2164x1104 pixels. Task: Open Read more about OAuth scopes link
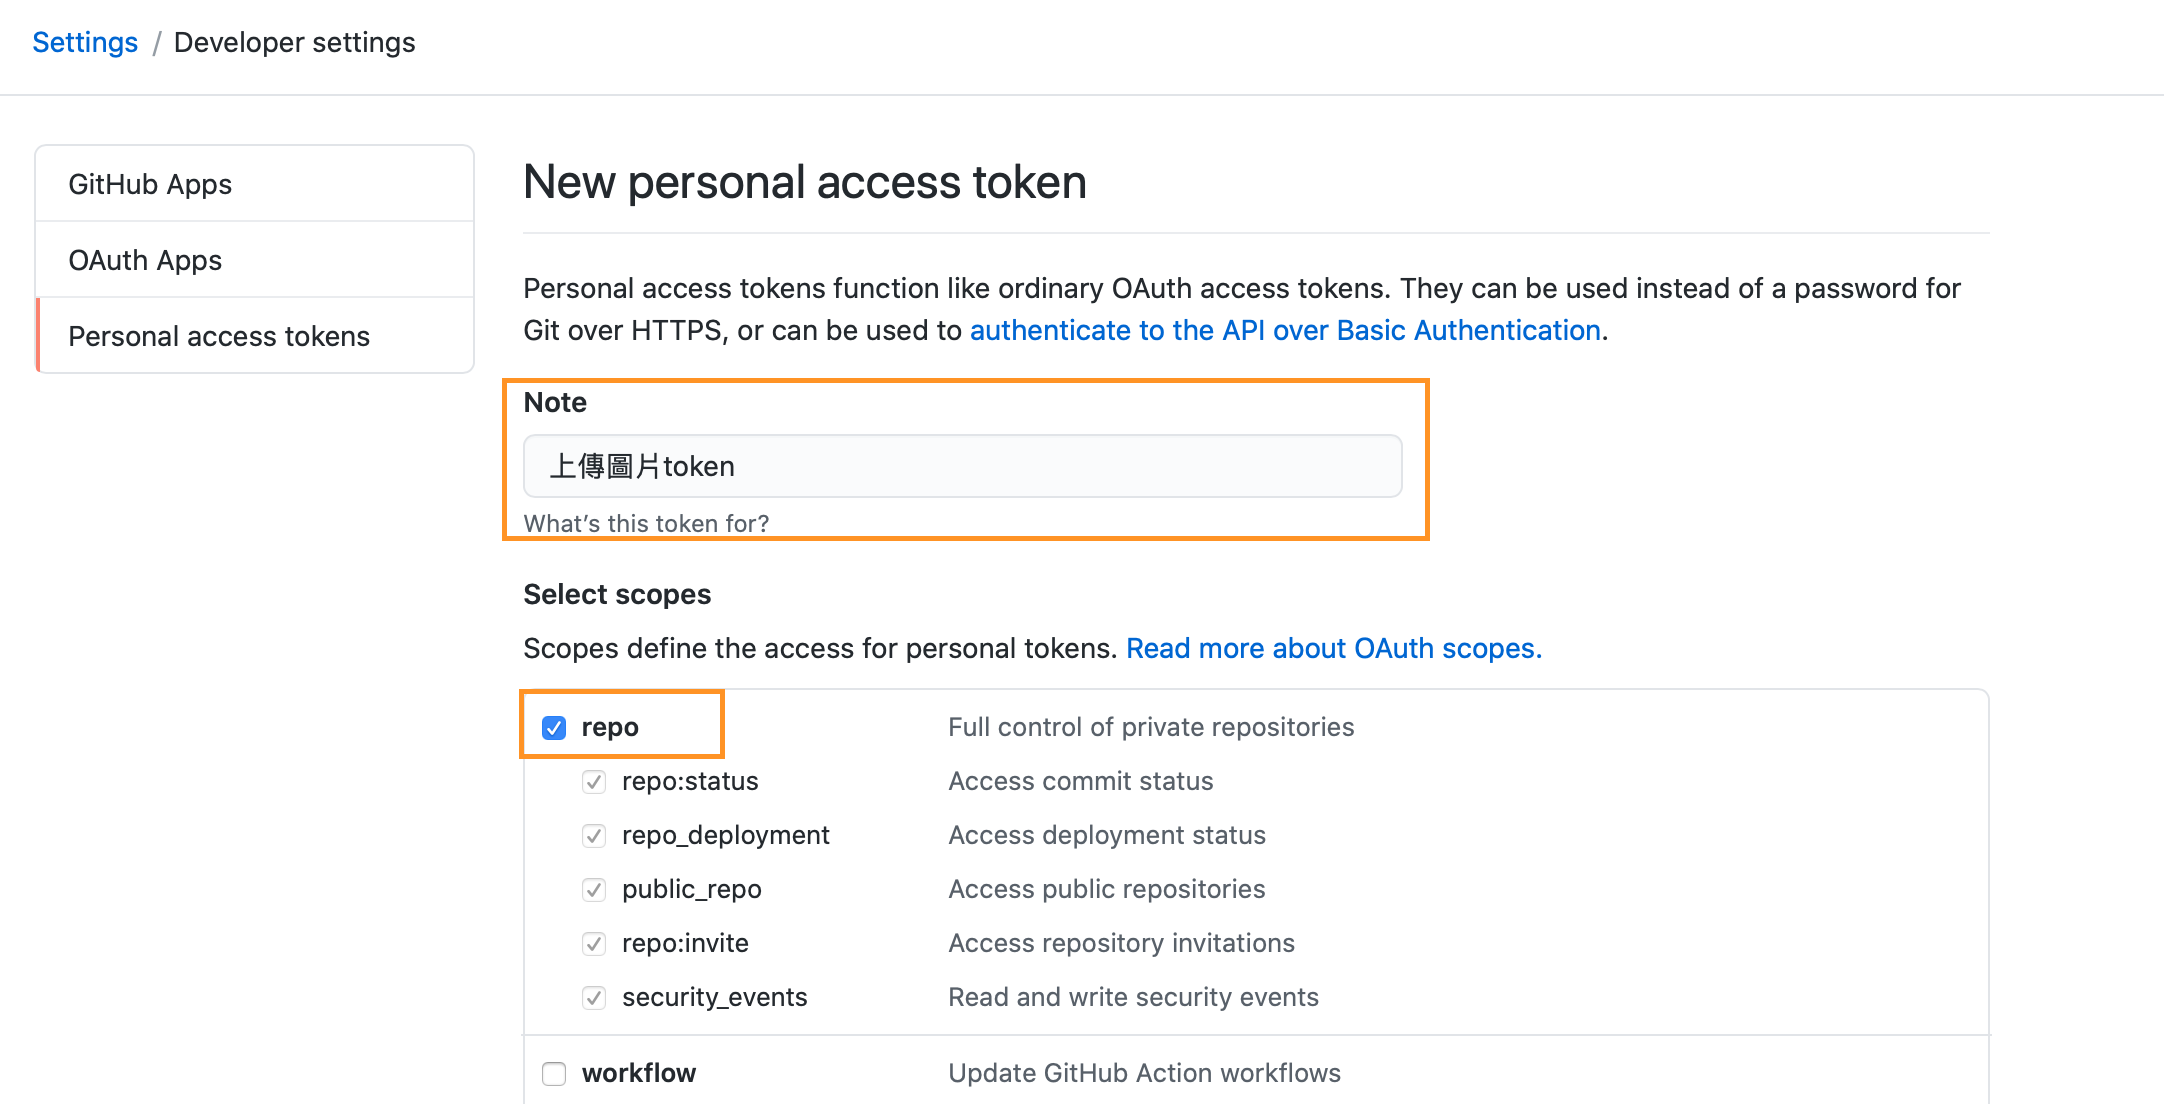pos(1333,648)
